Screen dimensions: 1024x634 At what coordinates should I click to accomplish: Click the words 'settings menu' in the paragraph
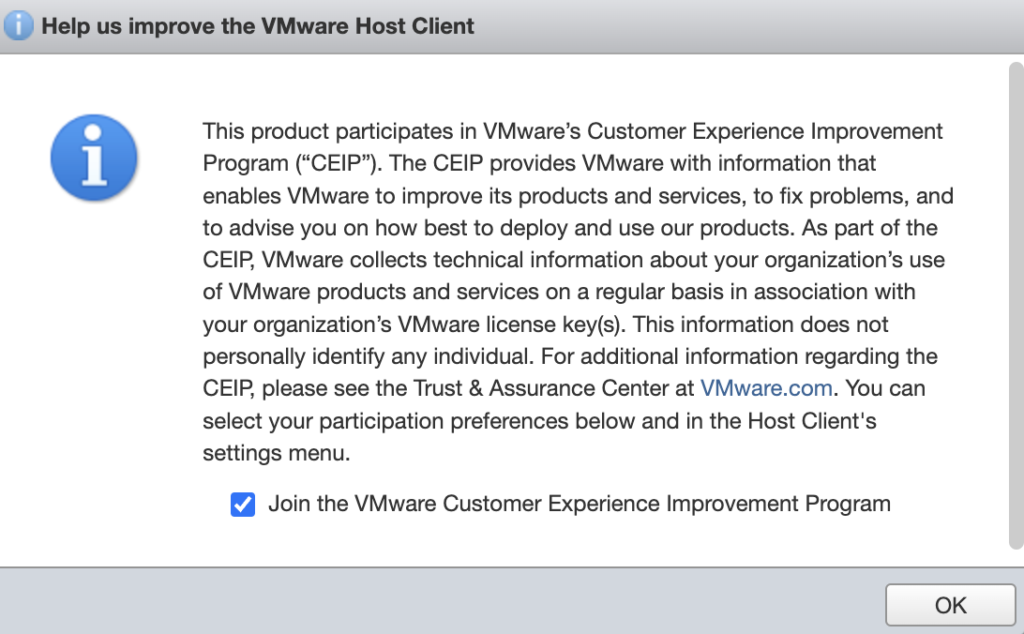point(274,453)
